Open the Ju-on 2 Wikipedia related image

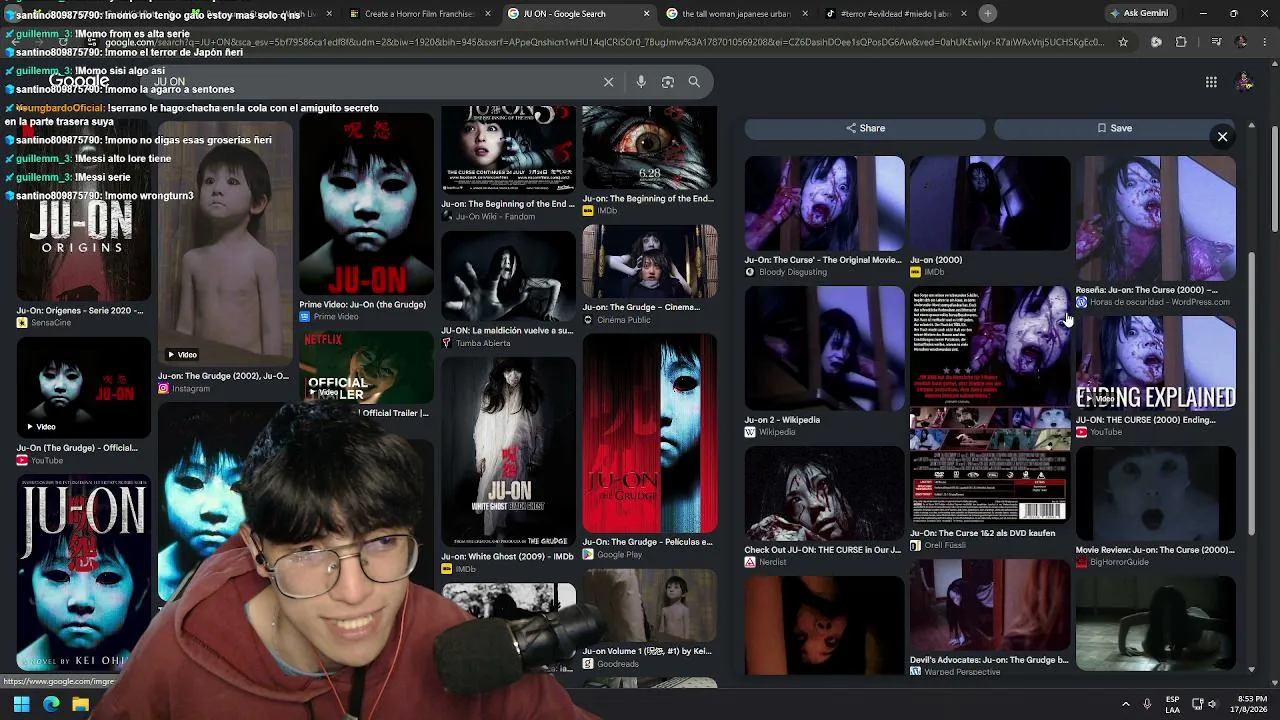pyautogui.click(x=824, y=348)
